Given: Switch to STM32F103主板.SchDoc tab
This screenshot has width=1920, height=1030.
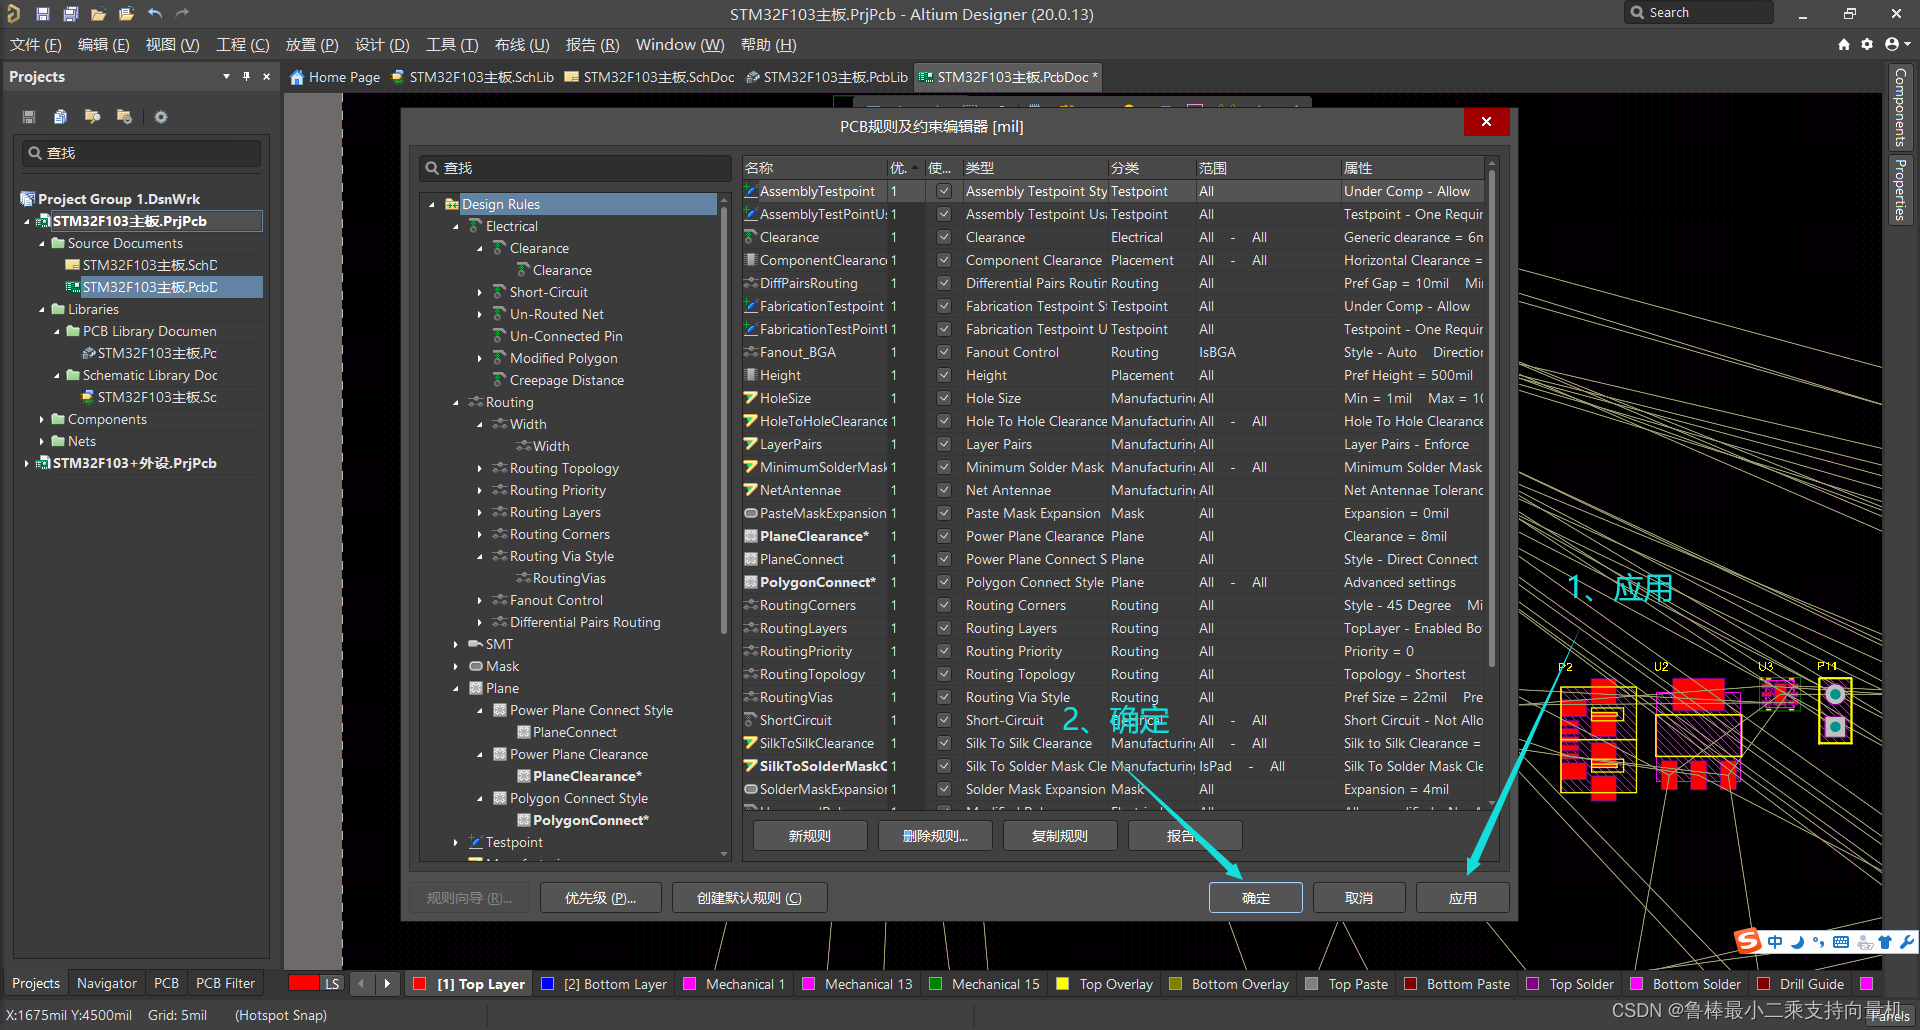Looking at the screenshot, I should pos(650,77).
